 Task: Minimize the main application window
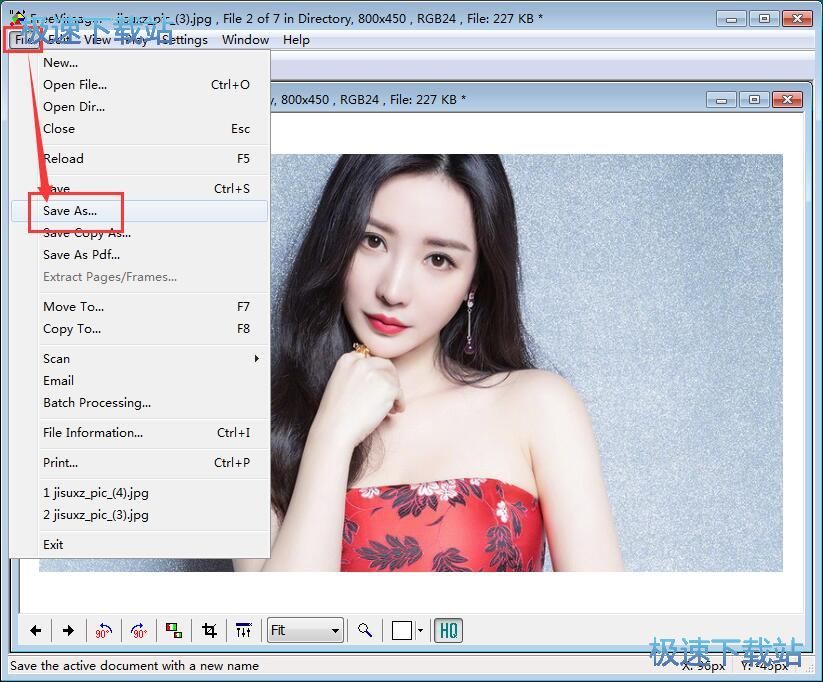[x=732, y=18]
